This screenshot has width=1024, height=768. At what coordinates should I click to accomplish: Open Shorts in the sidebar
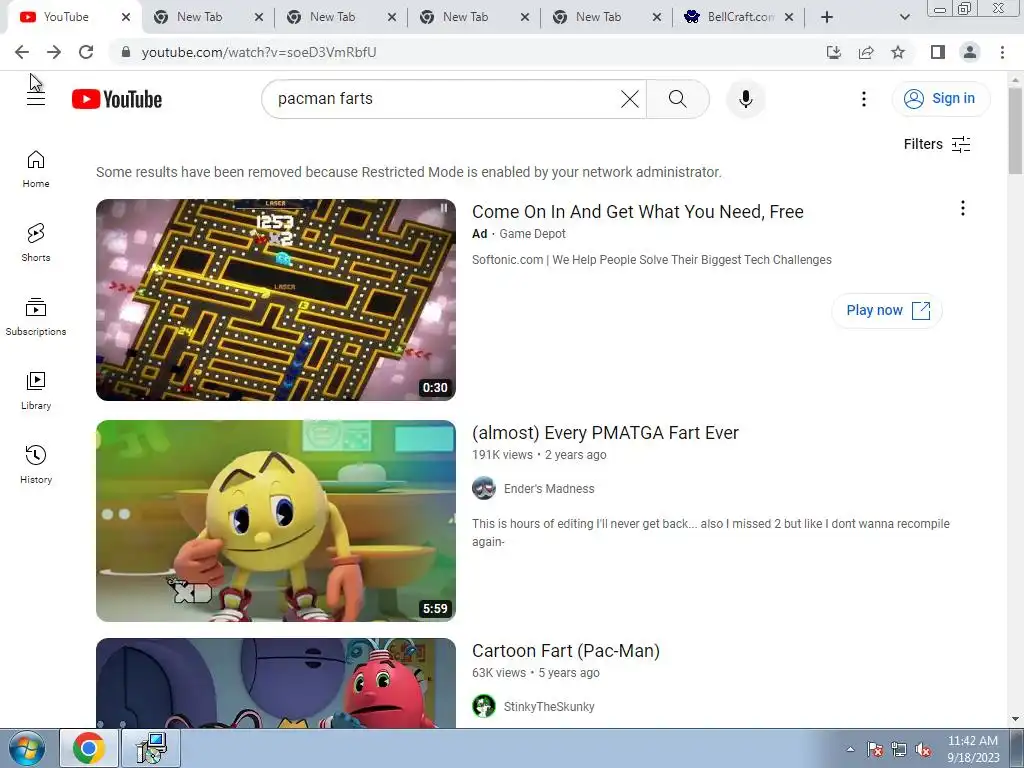36,243
